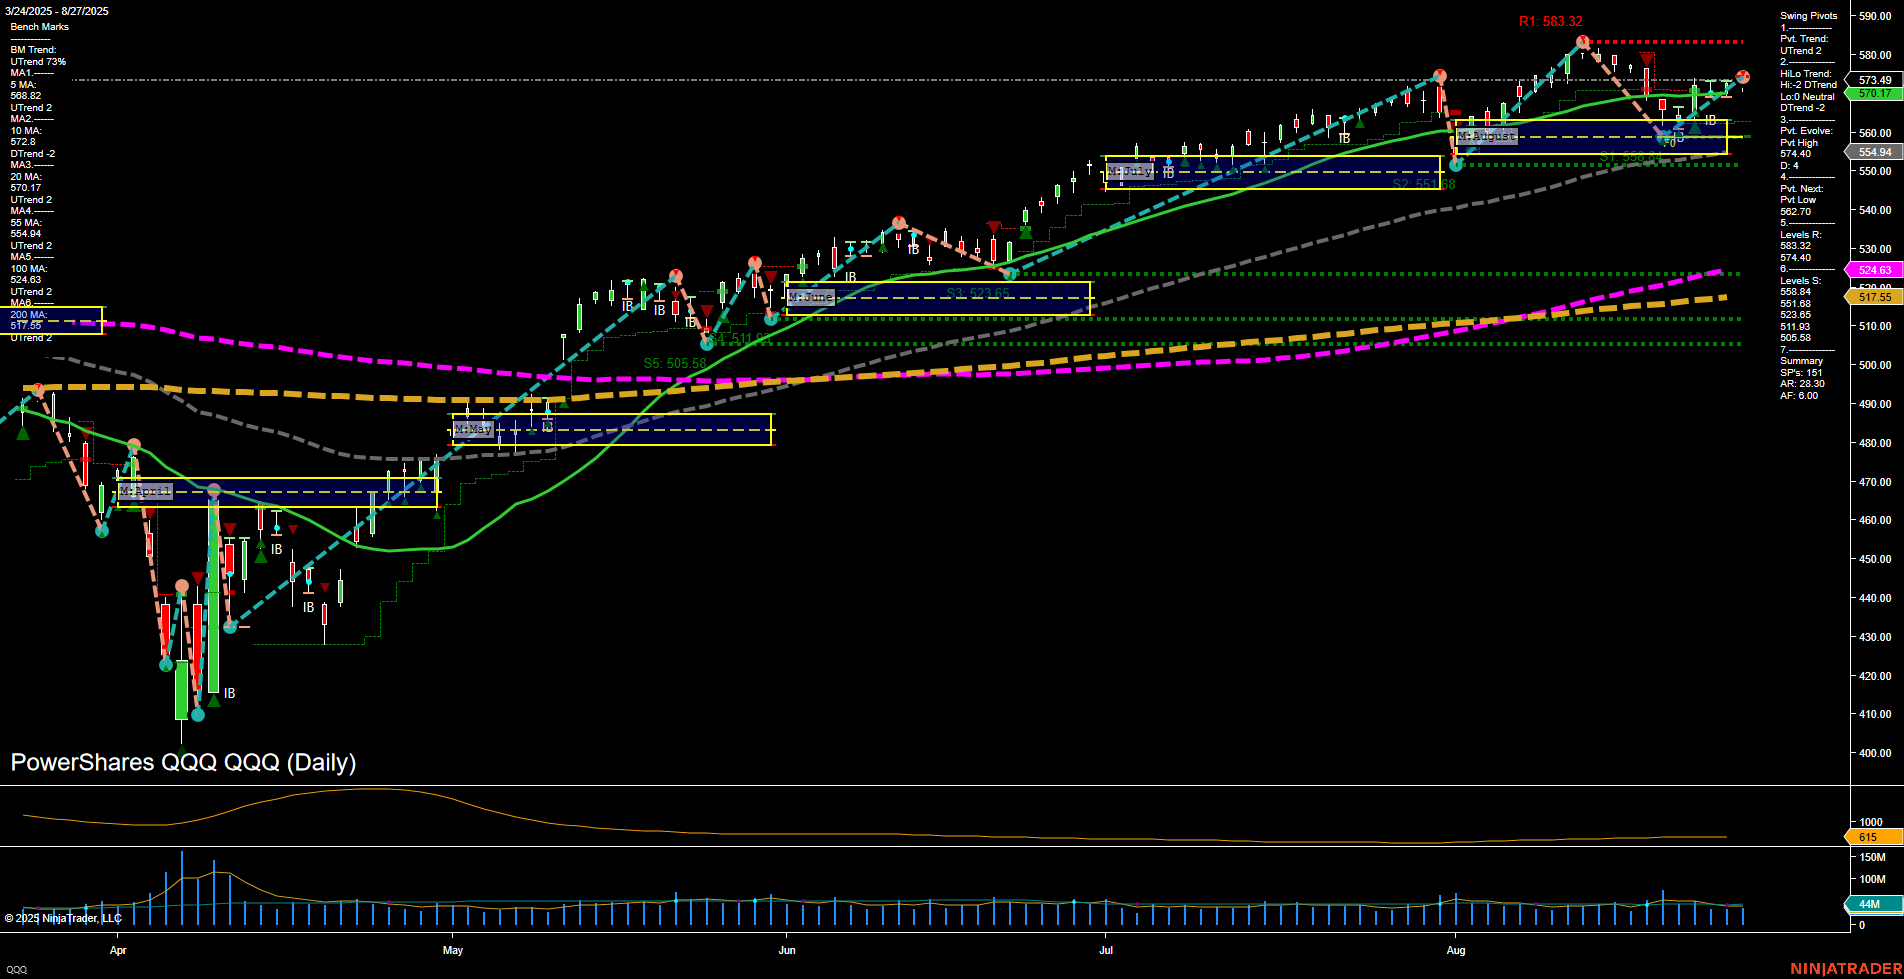Click the Levels R: label
Viewport: 1904px width, 979px height.
coord(1801,235)
